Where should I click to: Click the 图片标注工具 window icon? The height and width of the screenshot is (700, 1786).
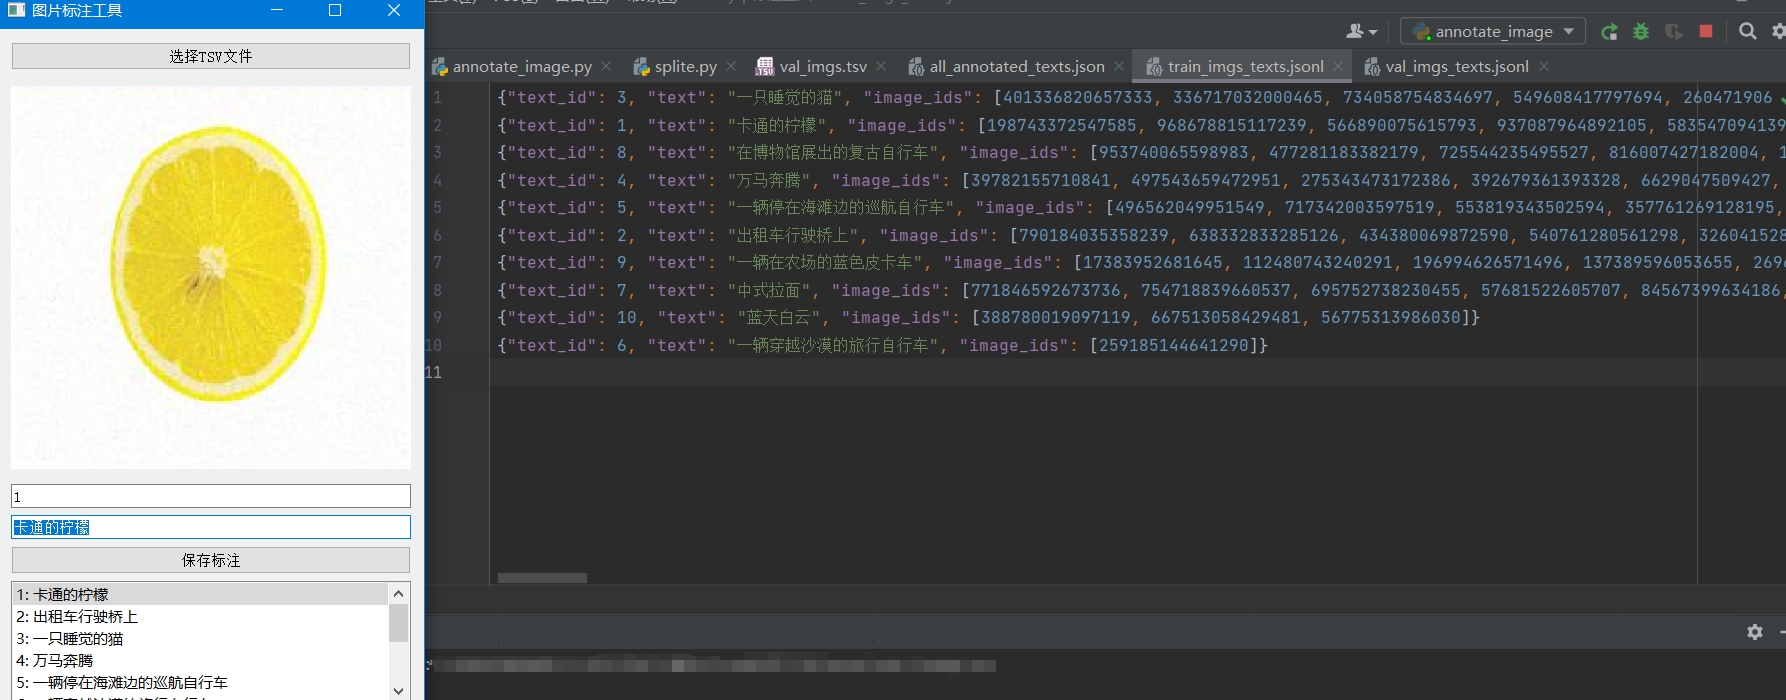[16, 10]
